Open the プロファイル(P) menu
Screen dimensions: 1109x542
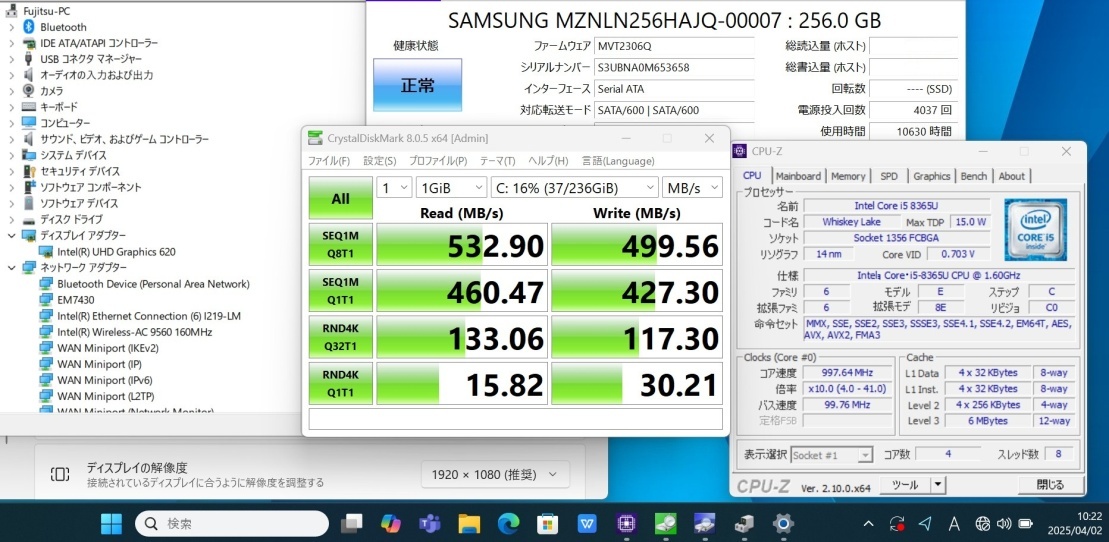pos(438,161)
